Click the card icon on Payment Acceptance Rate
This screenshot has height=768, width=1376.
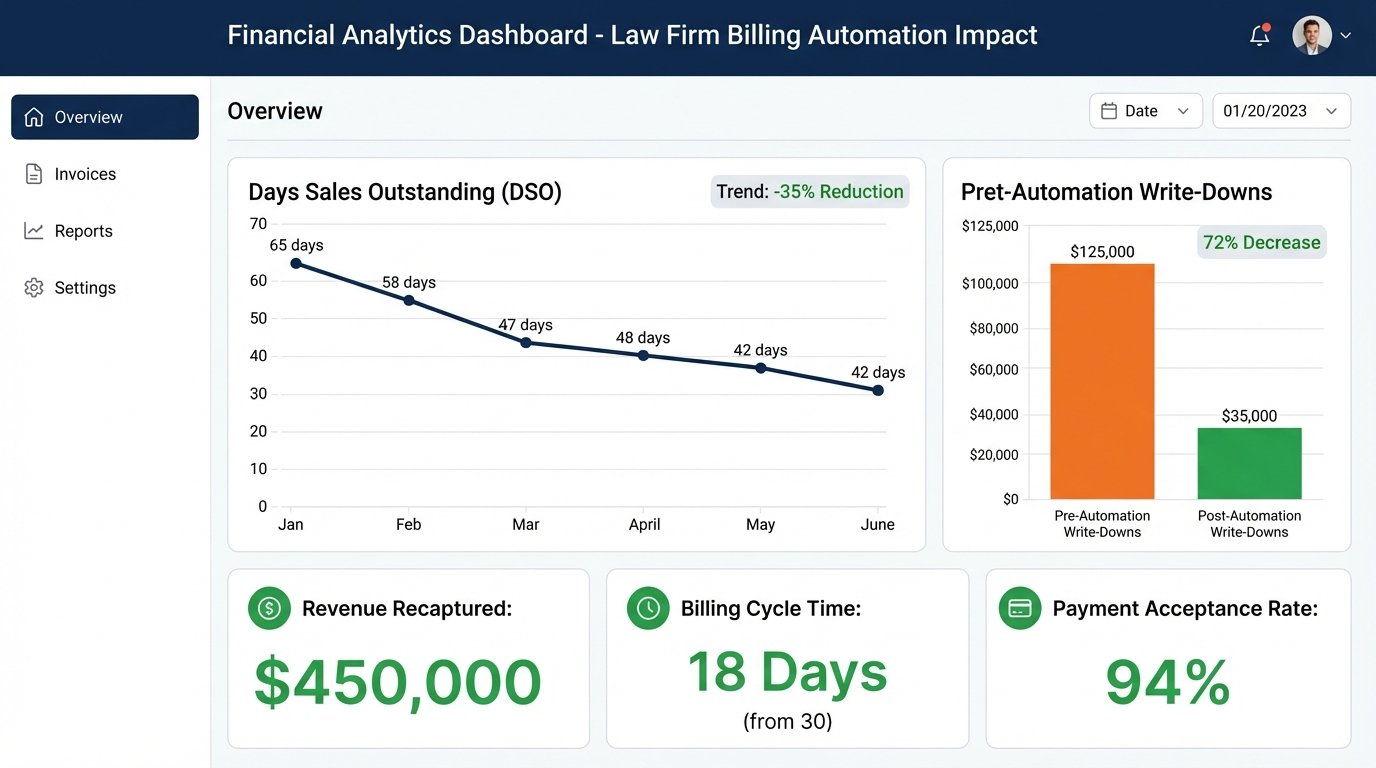point(1019,608)
